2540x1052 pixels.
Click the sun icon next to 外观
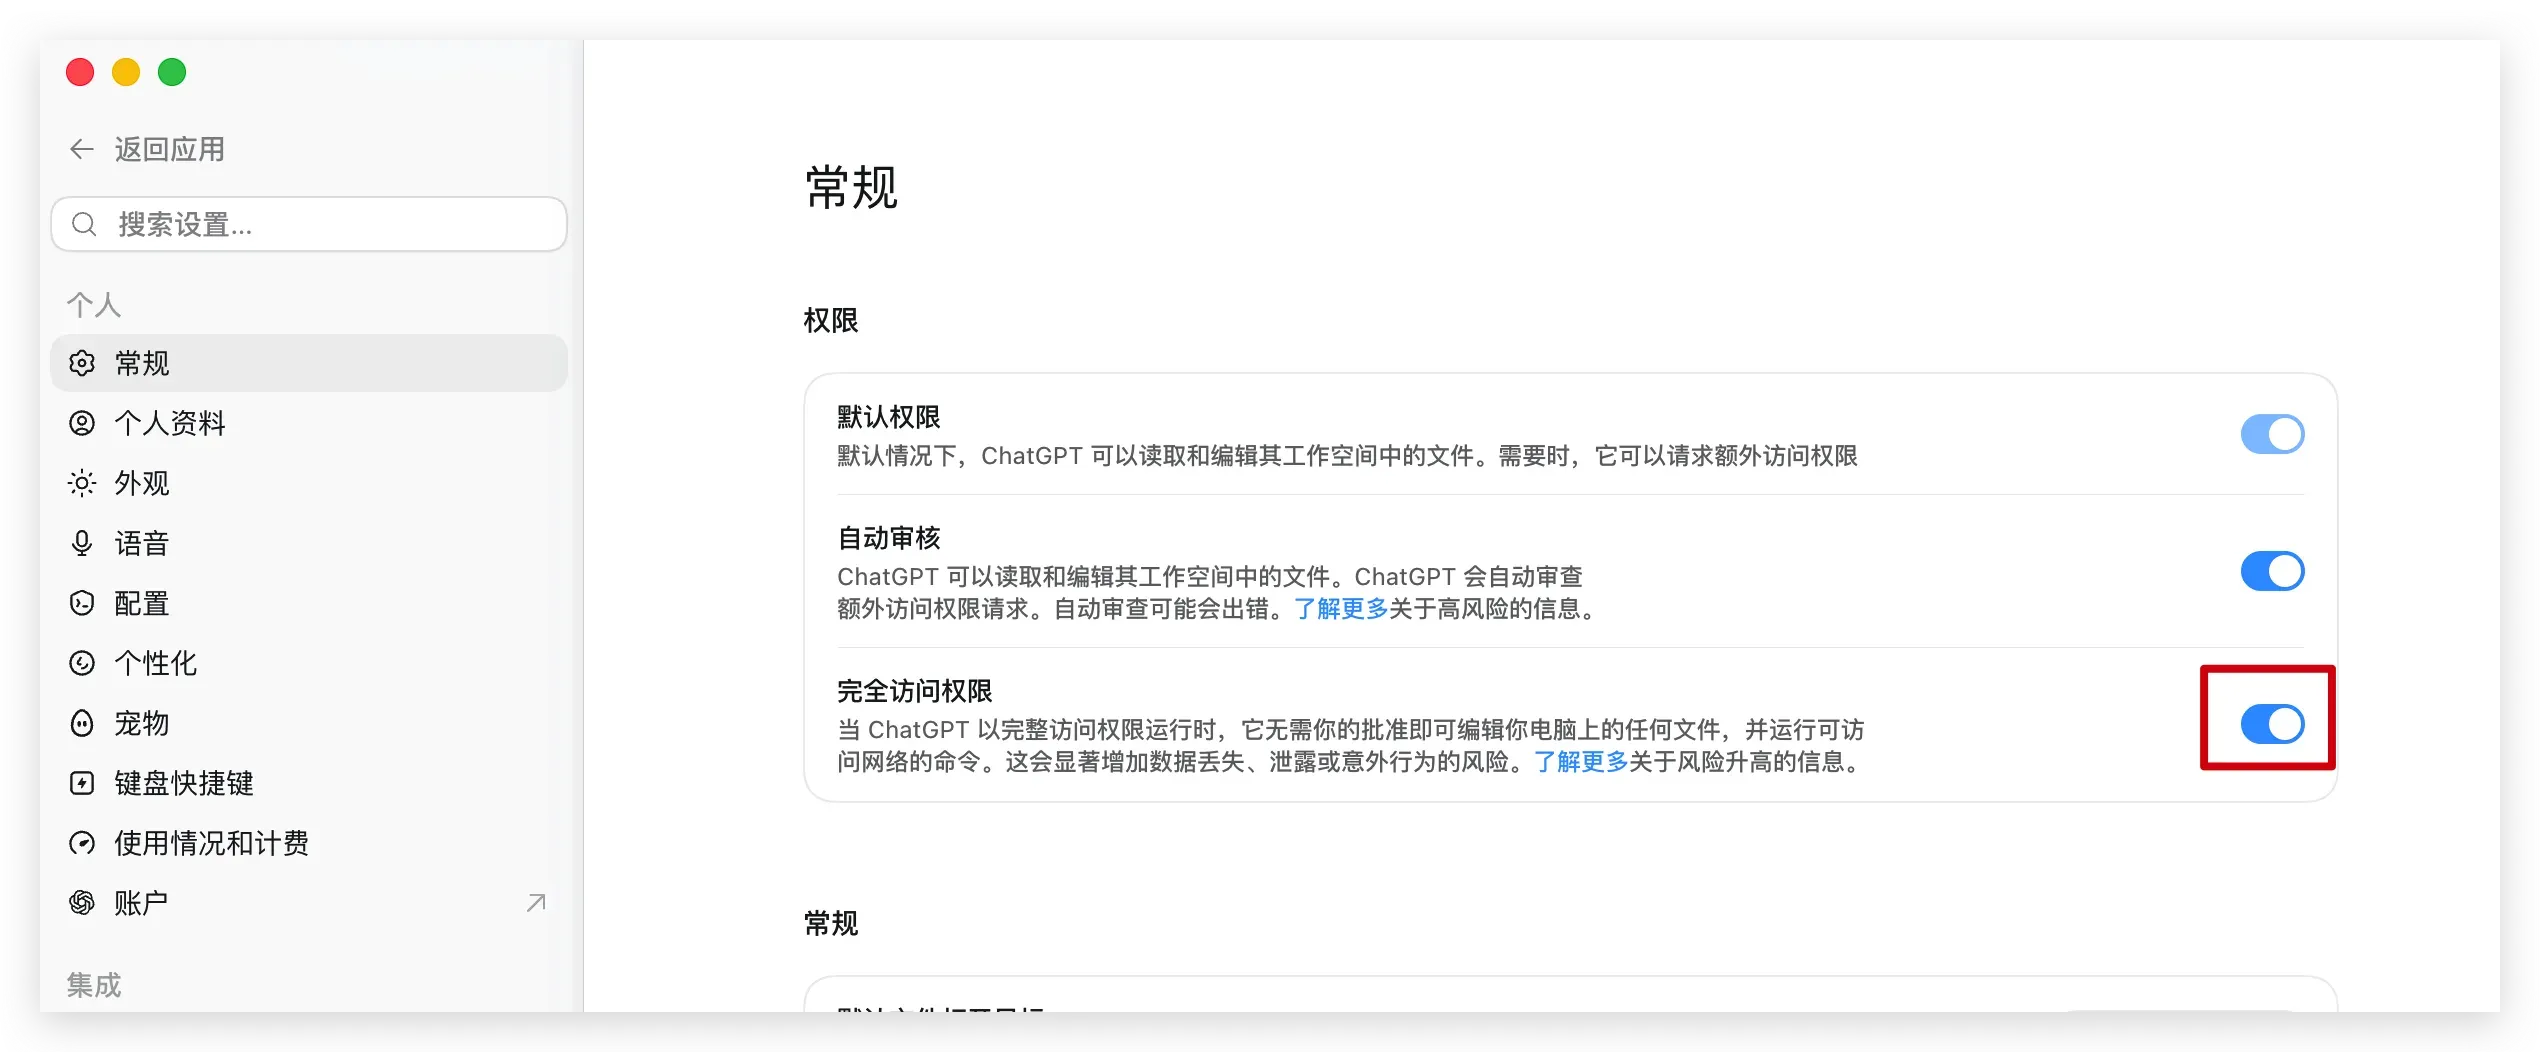tap(82, 483)
